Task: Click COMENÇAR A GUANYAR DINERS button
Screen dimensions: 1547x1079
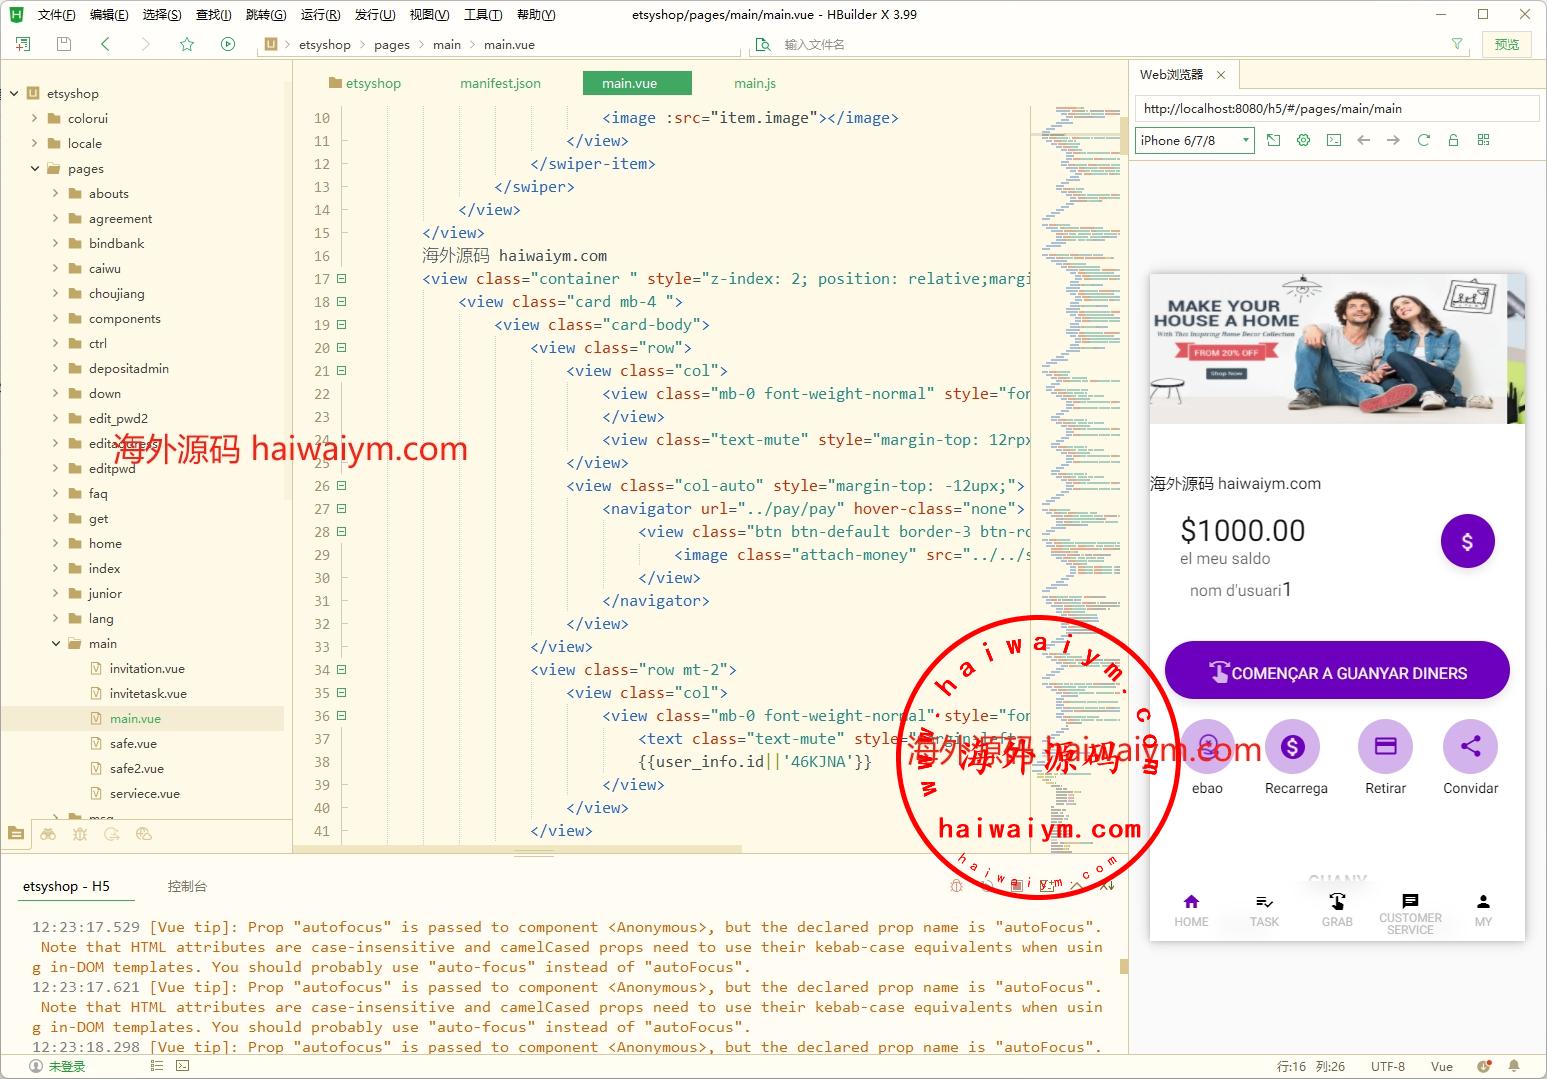Action: [1336, 672]
